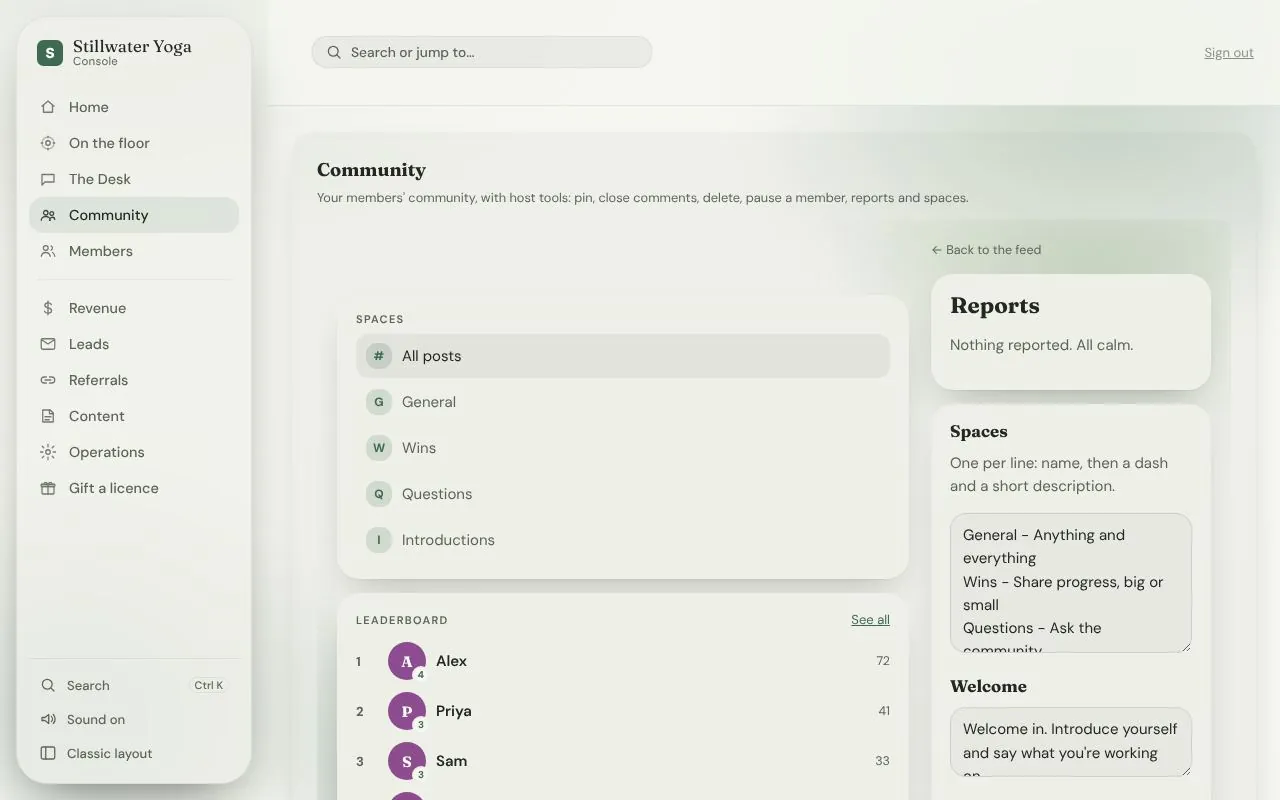Image resolution: width=1280 pixels, height=800 pixels.
Task: Open The Desk section
Action: pyautogui.click(x=134, y=179)
